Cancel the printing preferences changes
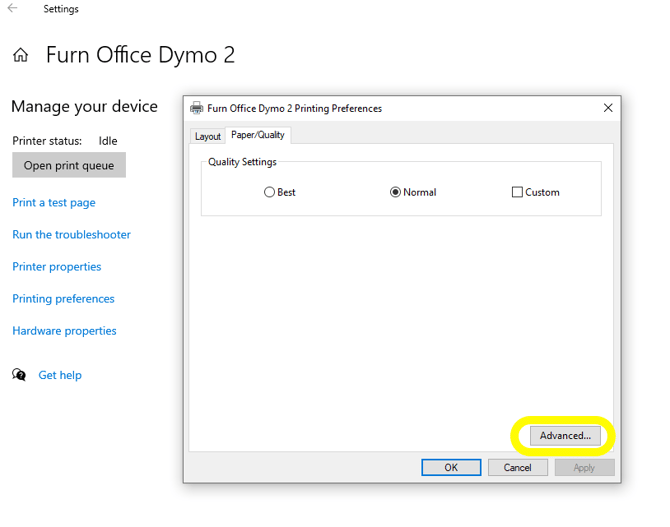 pyautogui.click(x=517, y=467)
